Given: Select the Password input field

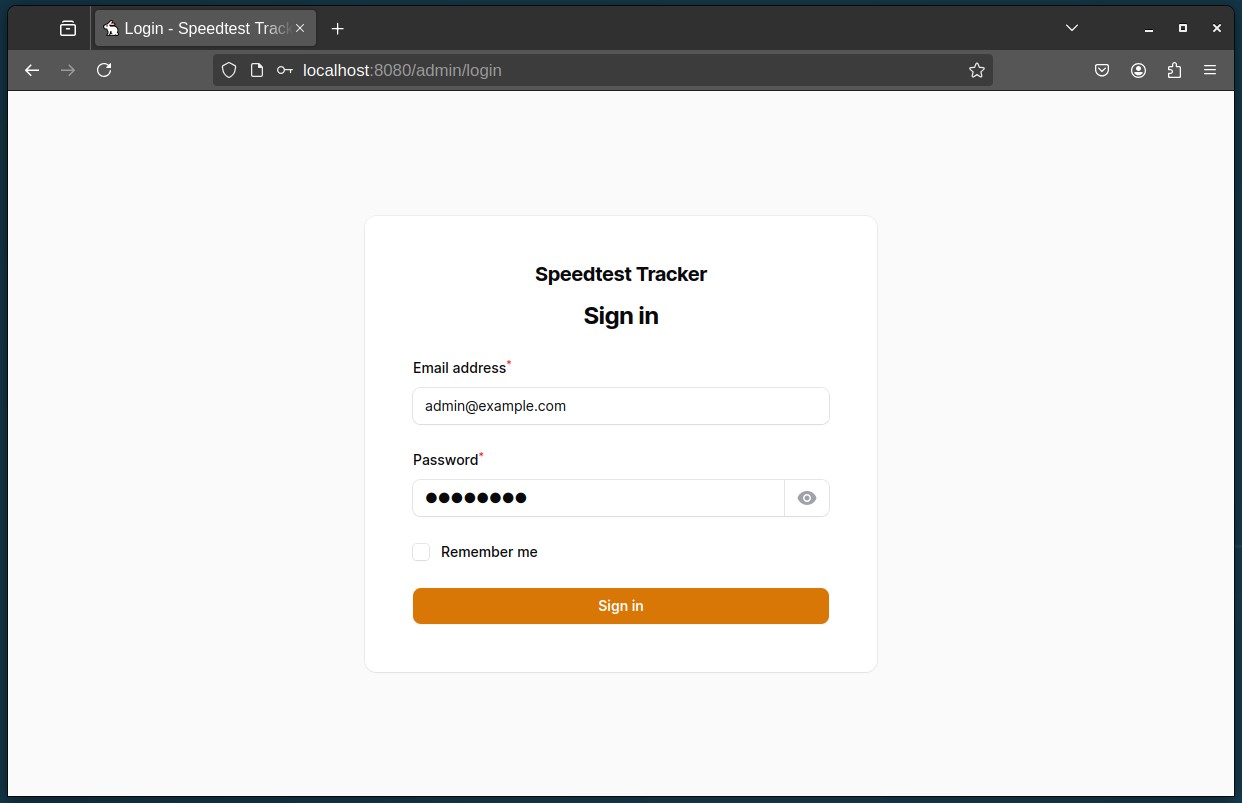Looking at the screenshot, I should pyautogui.click(x=598, y=498).
